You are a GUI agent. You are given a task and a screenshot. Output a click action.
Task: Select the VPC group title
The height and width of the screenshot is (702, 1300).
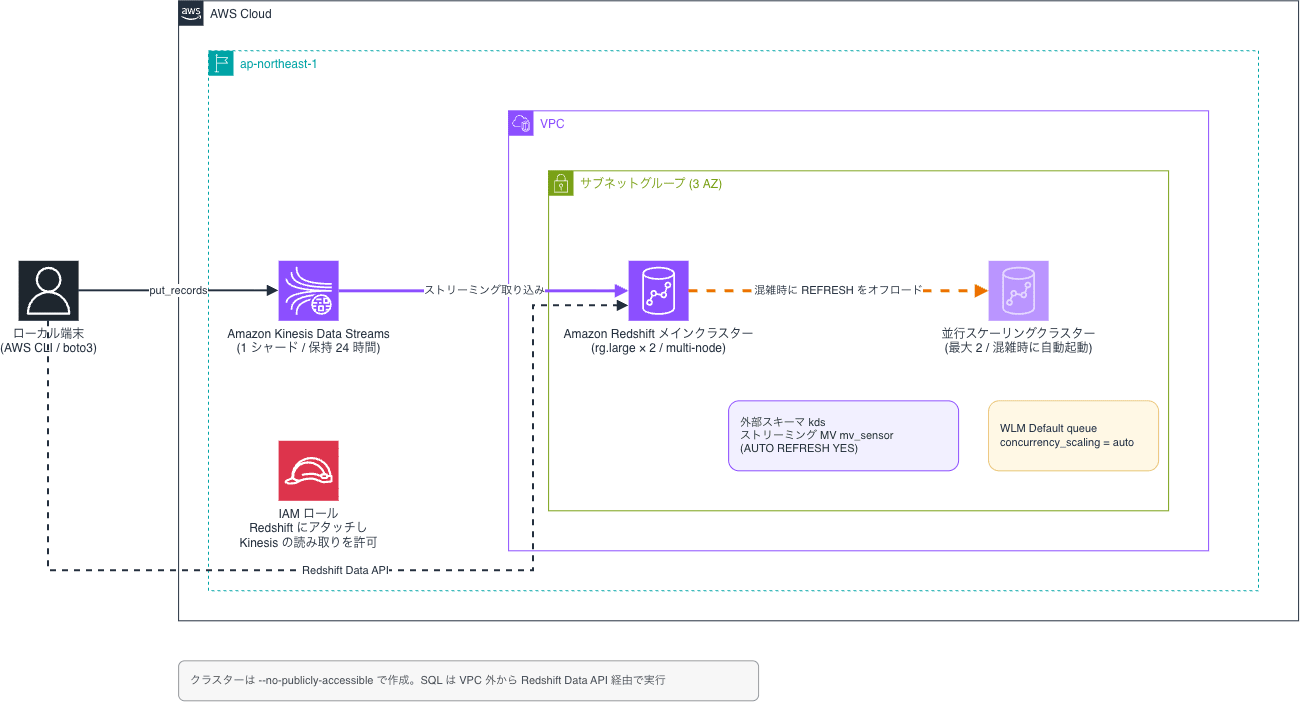point(552,124)
